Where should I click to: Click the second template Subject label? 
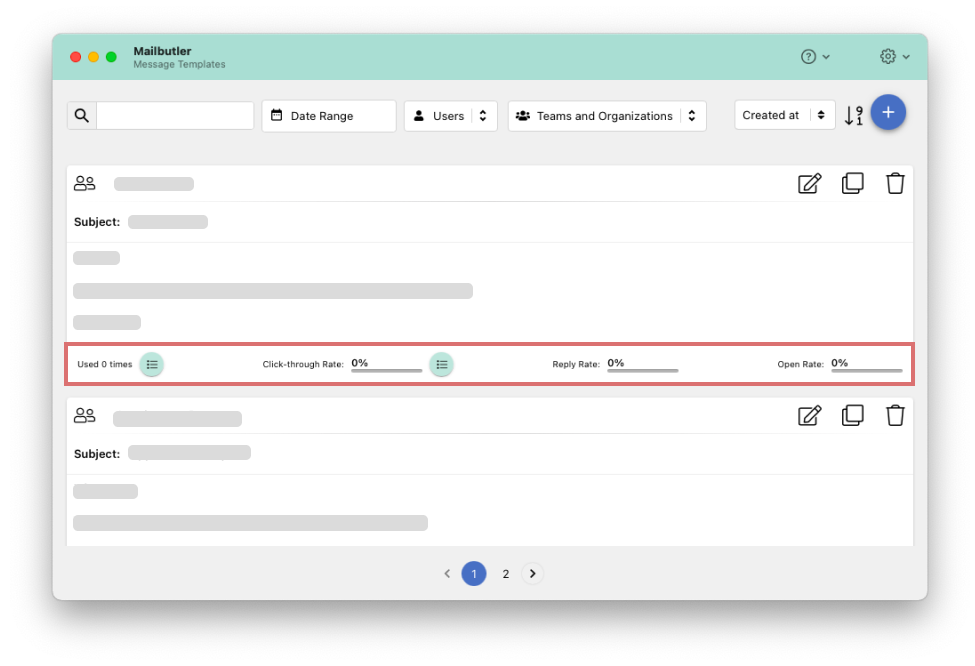(x=97, y=454)
